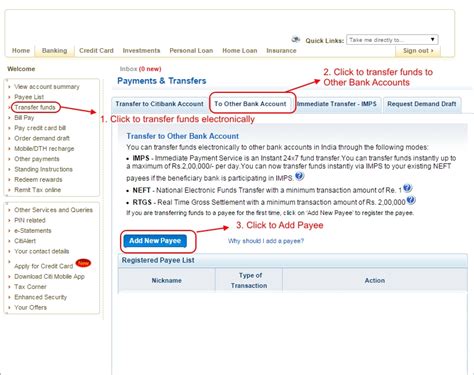Click the Type of Transaction column header
The height and width of the screenshot is (375, 474).
point(249,281)
